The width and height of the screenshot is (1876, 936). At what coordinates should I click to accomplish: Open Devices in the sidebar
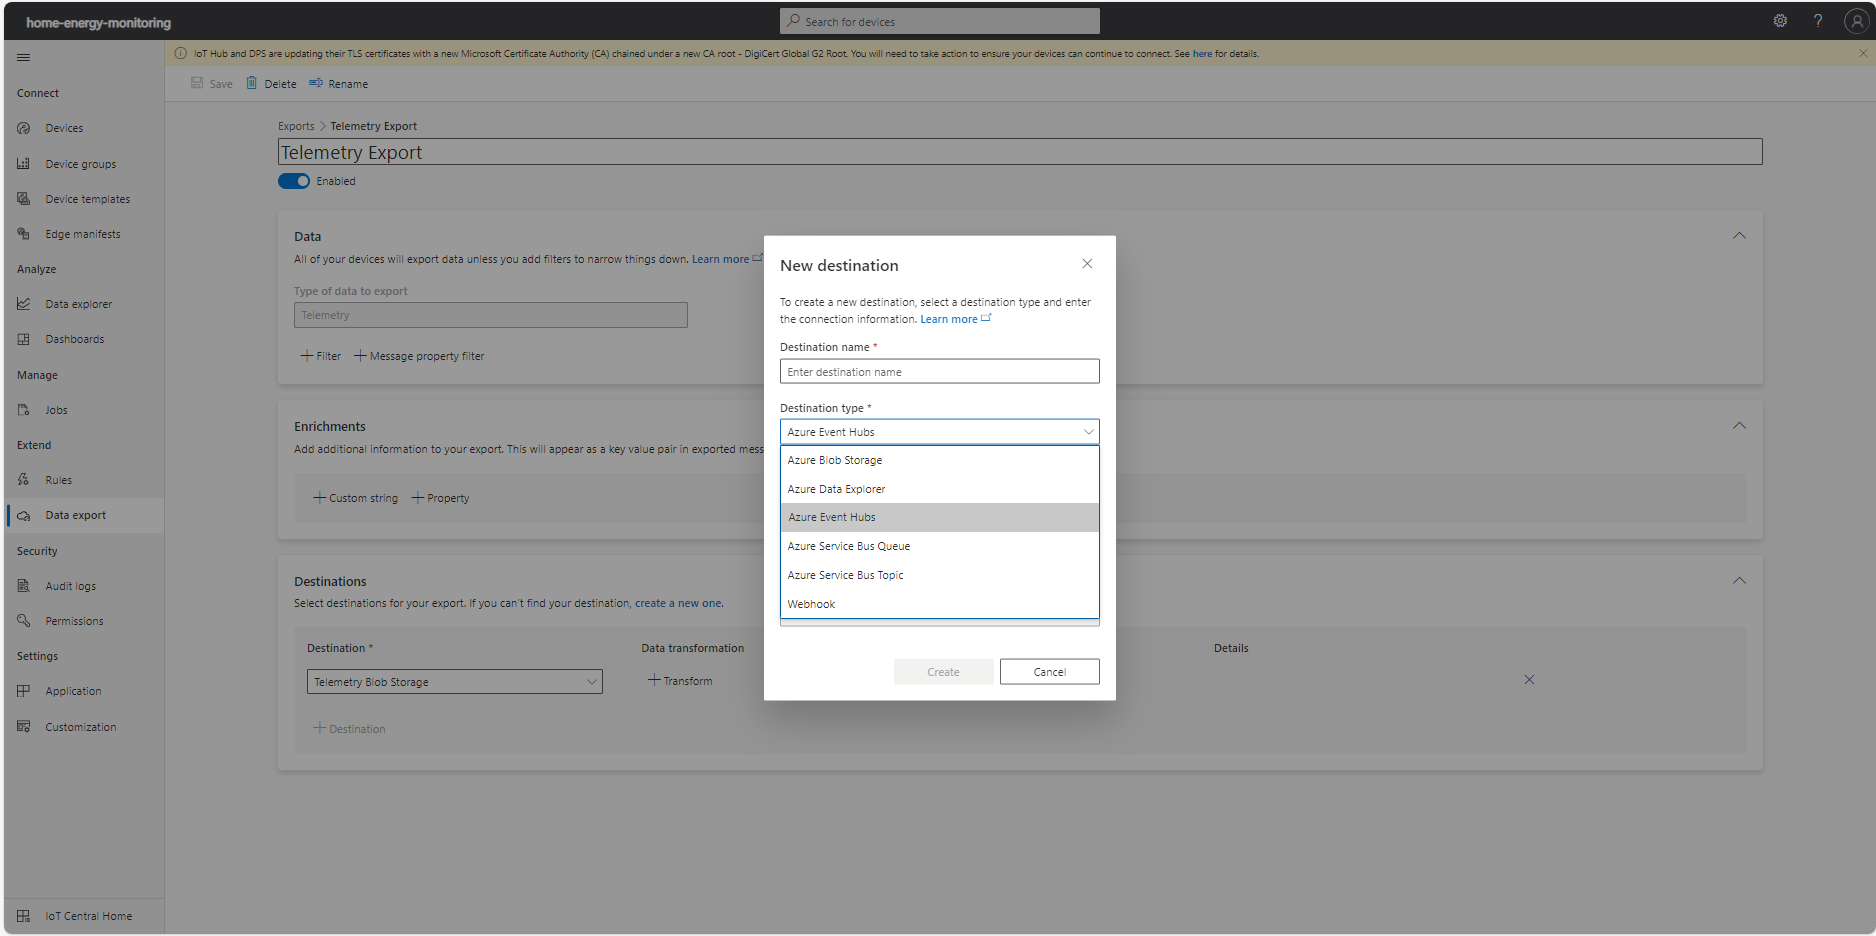pos(63,128)
